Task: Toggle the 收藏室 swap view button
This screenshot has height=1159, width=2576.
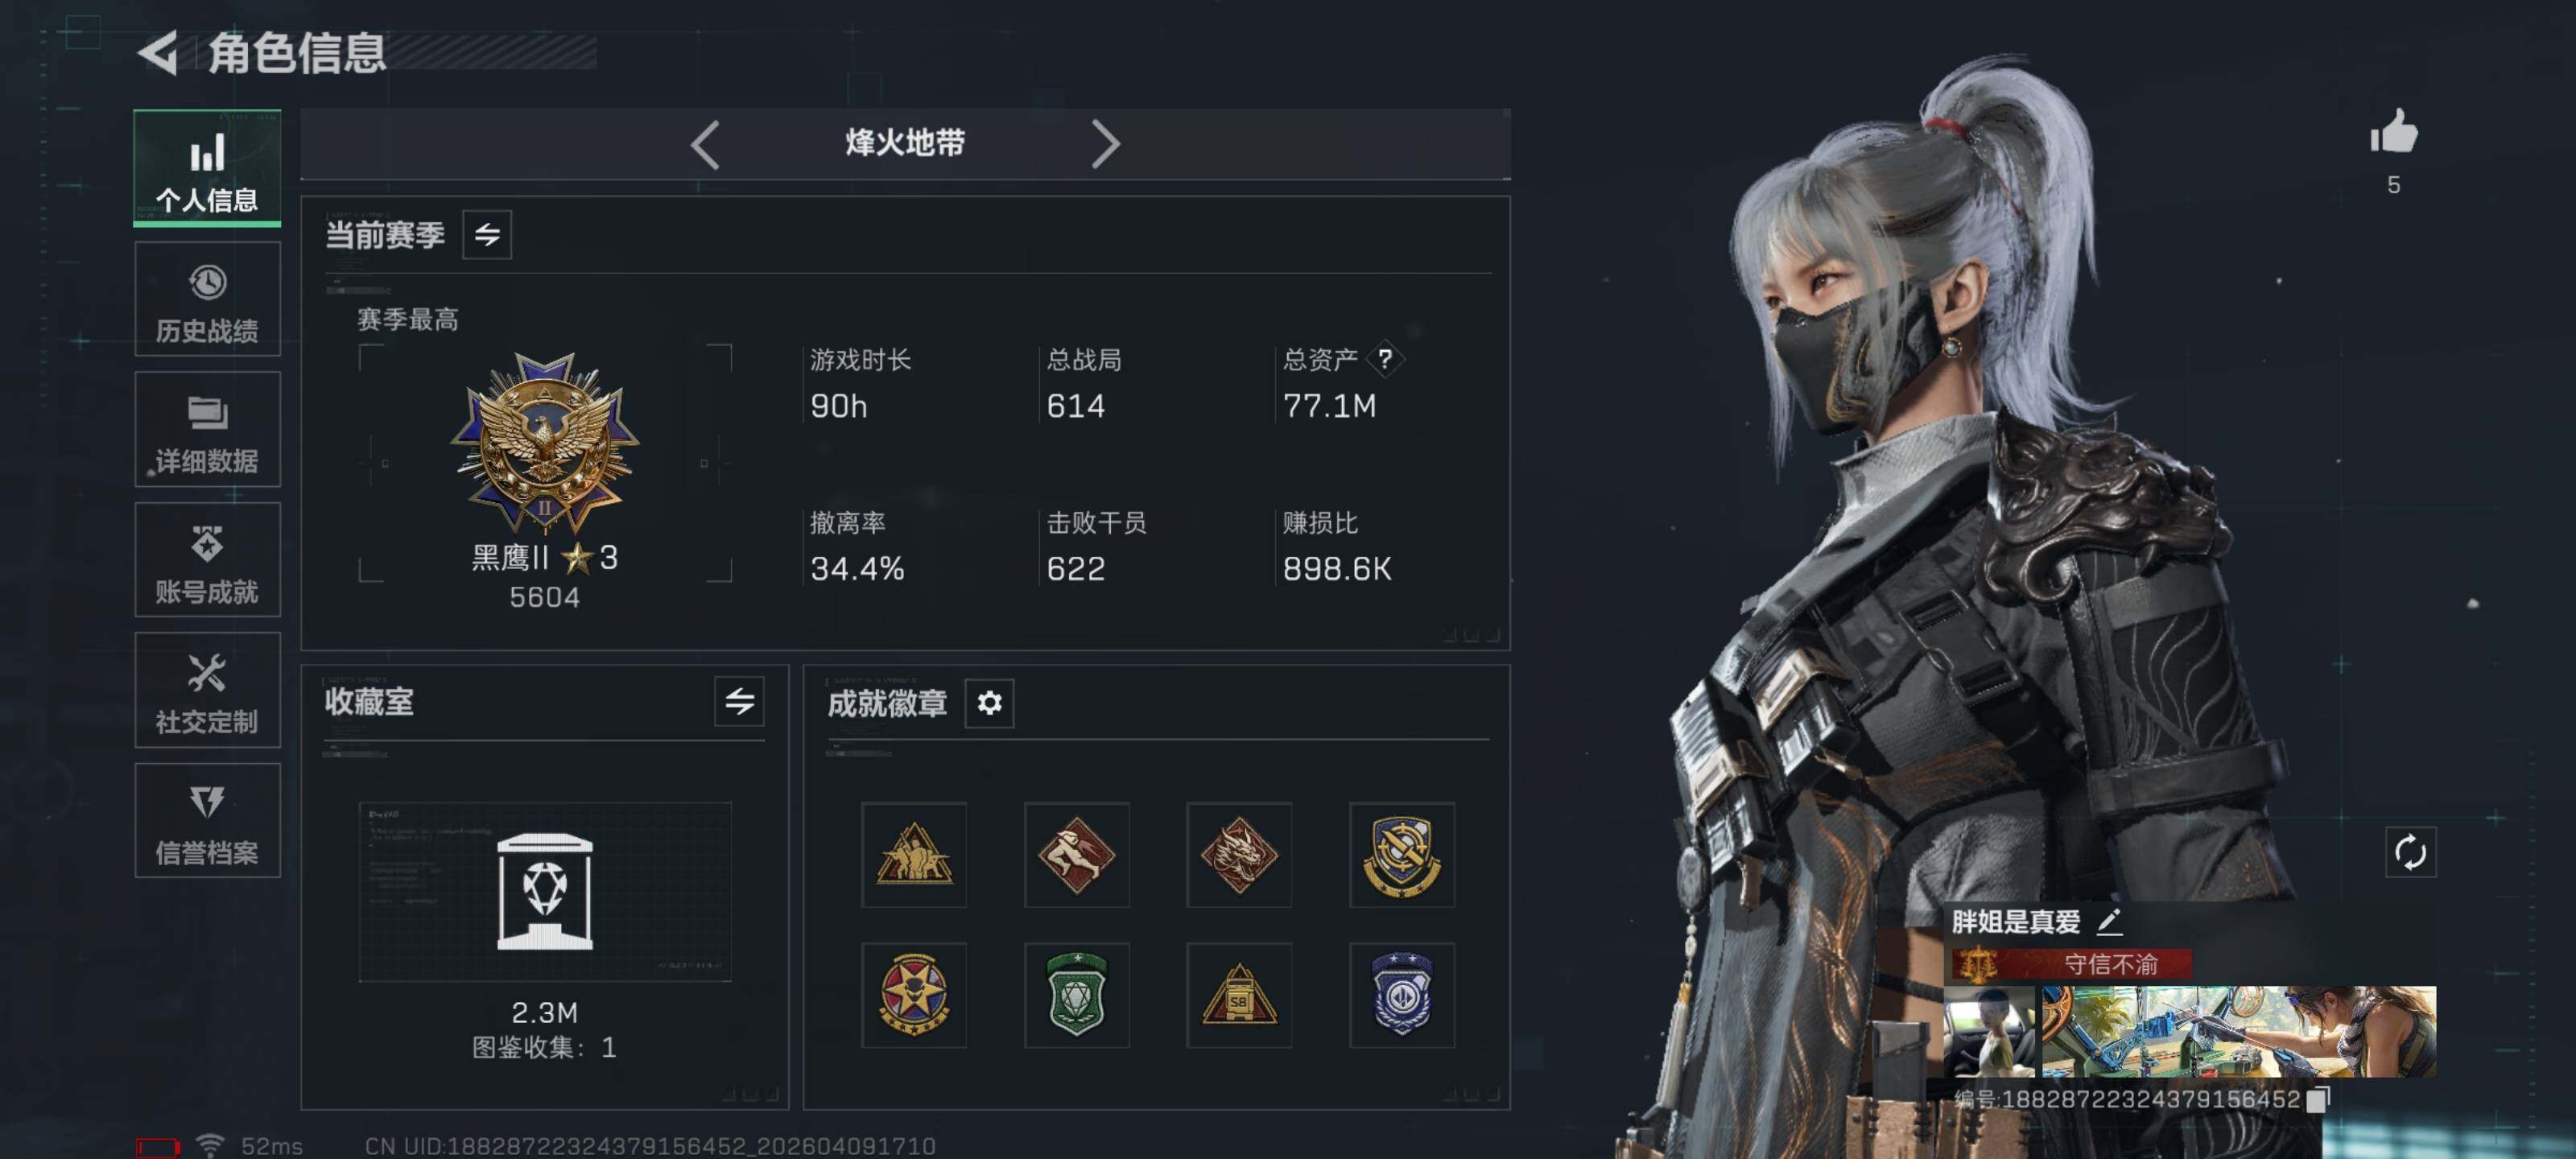Action: tap(739, 701)
